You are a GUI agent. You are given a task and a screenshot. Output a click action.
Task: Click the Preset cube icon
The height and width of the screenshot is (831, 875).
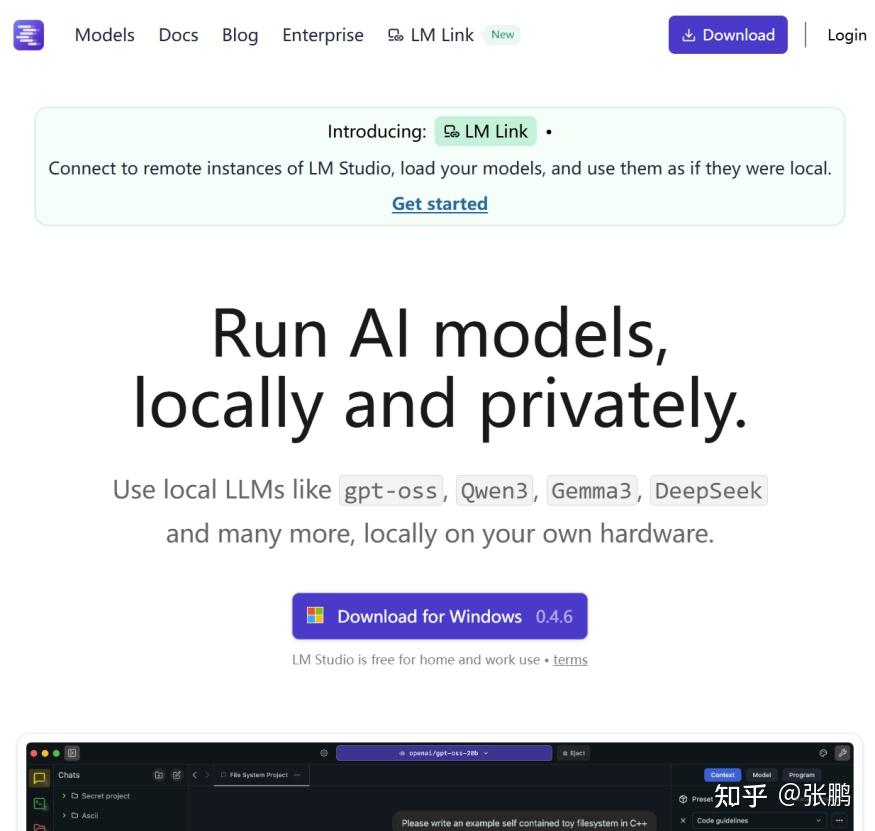[683, 799]
